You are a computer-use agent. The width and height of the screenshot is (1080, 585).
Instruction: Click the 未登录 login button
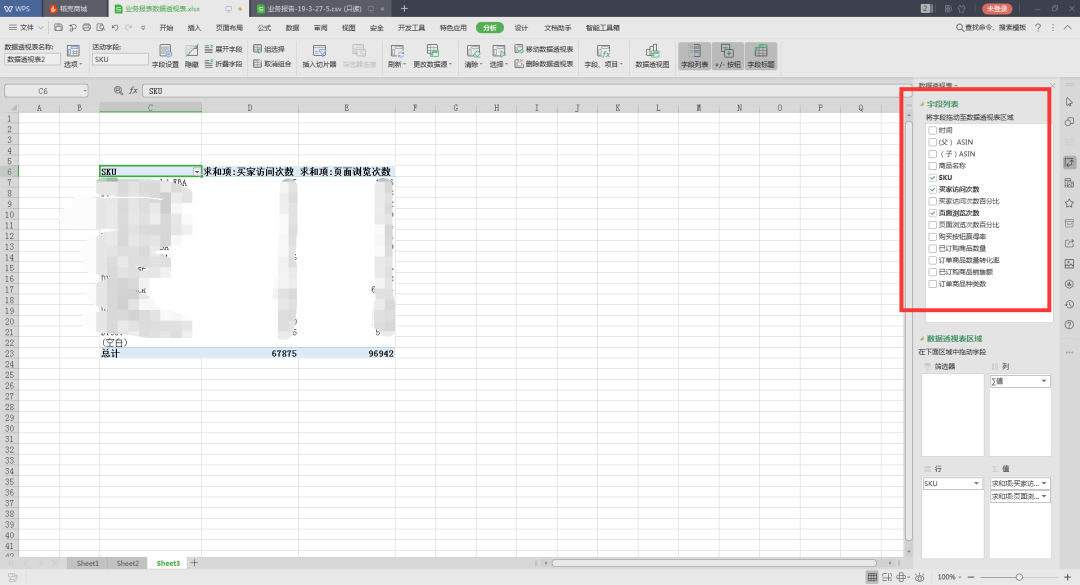(997, 8)
